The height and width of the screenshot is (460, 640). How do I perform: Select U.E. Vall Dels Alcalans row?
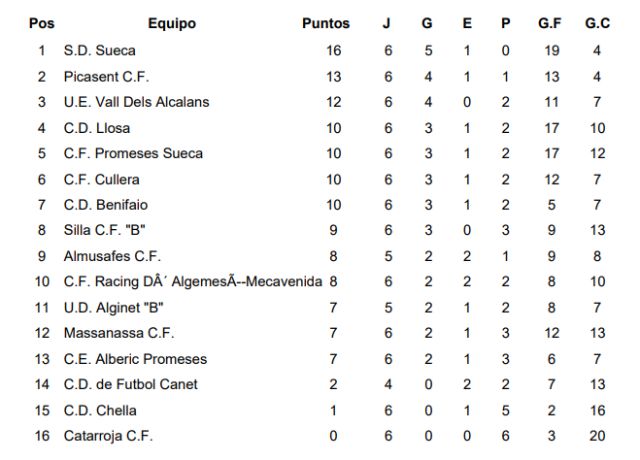tap(320, 102)
